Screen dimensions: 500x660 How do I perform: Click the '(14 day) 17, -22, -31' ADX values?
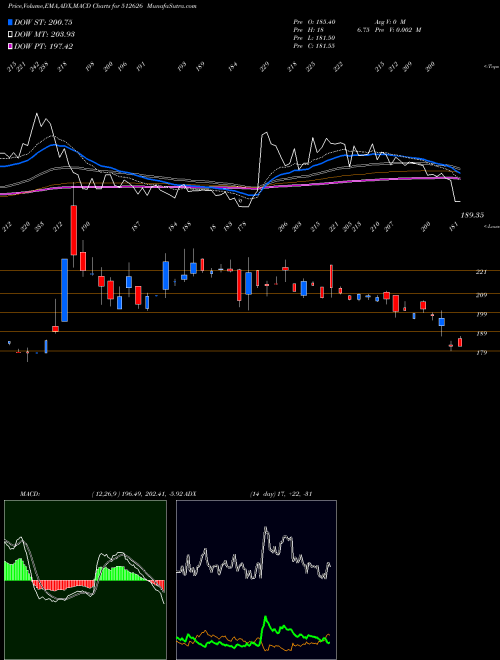click(x=281, y=494)
